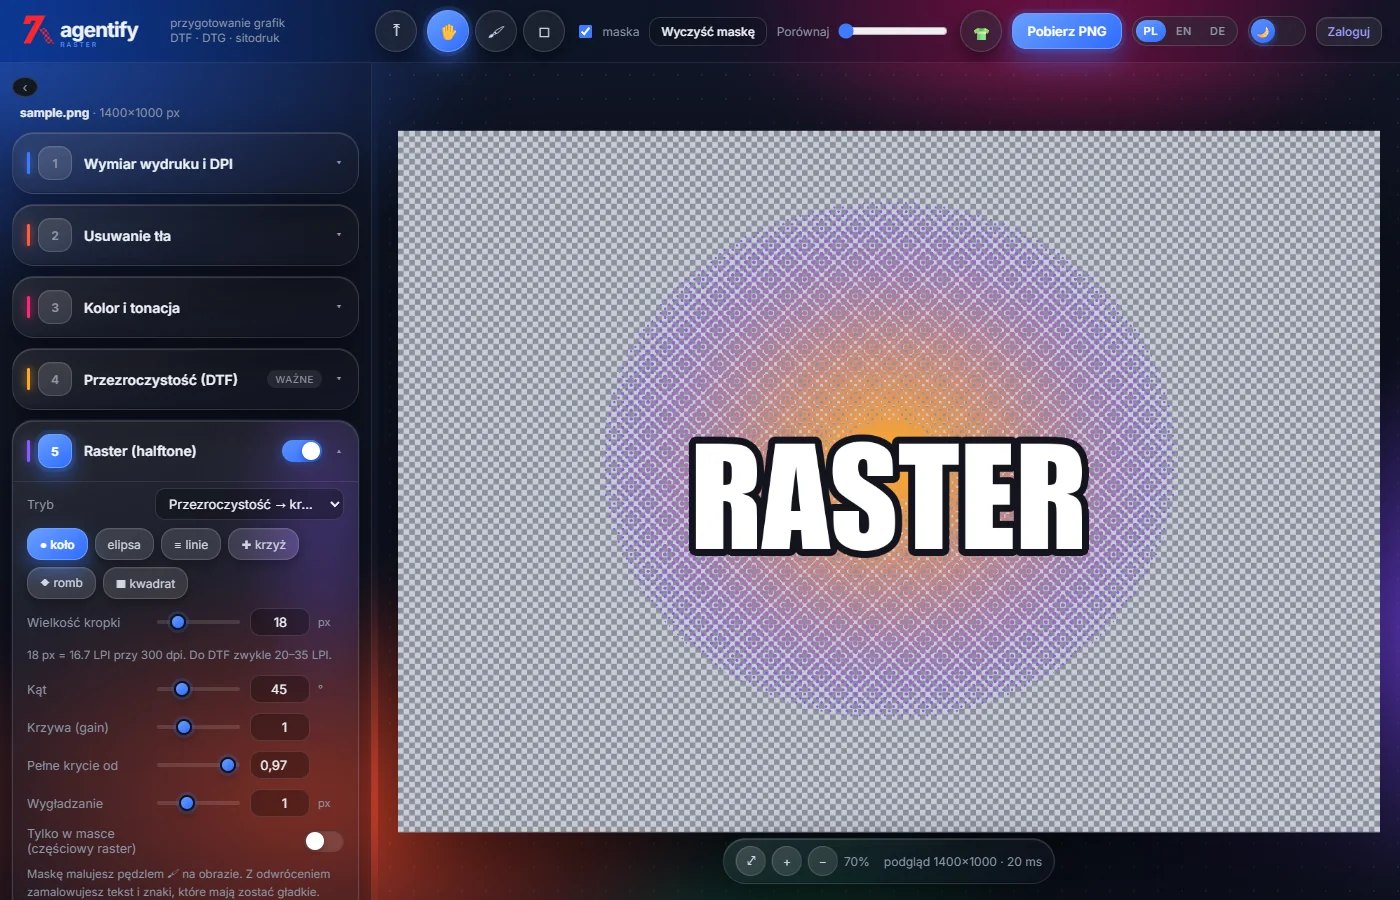The width and height of the screenshot is (1400, 900).
Task: Click the Pełne krycie od slider handle
Action: [x=228, y=765]
